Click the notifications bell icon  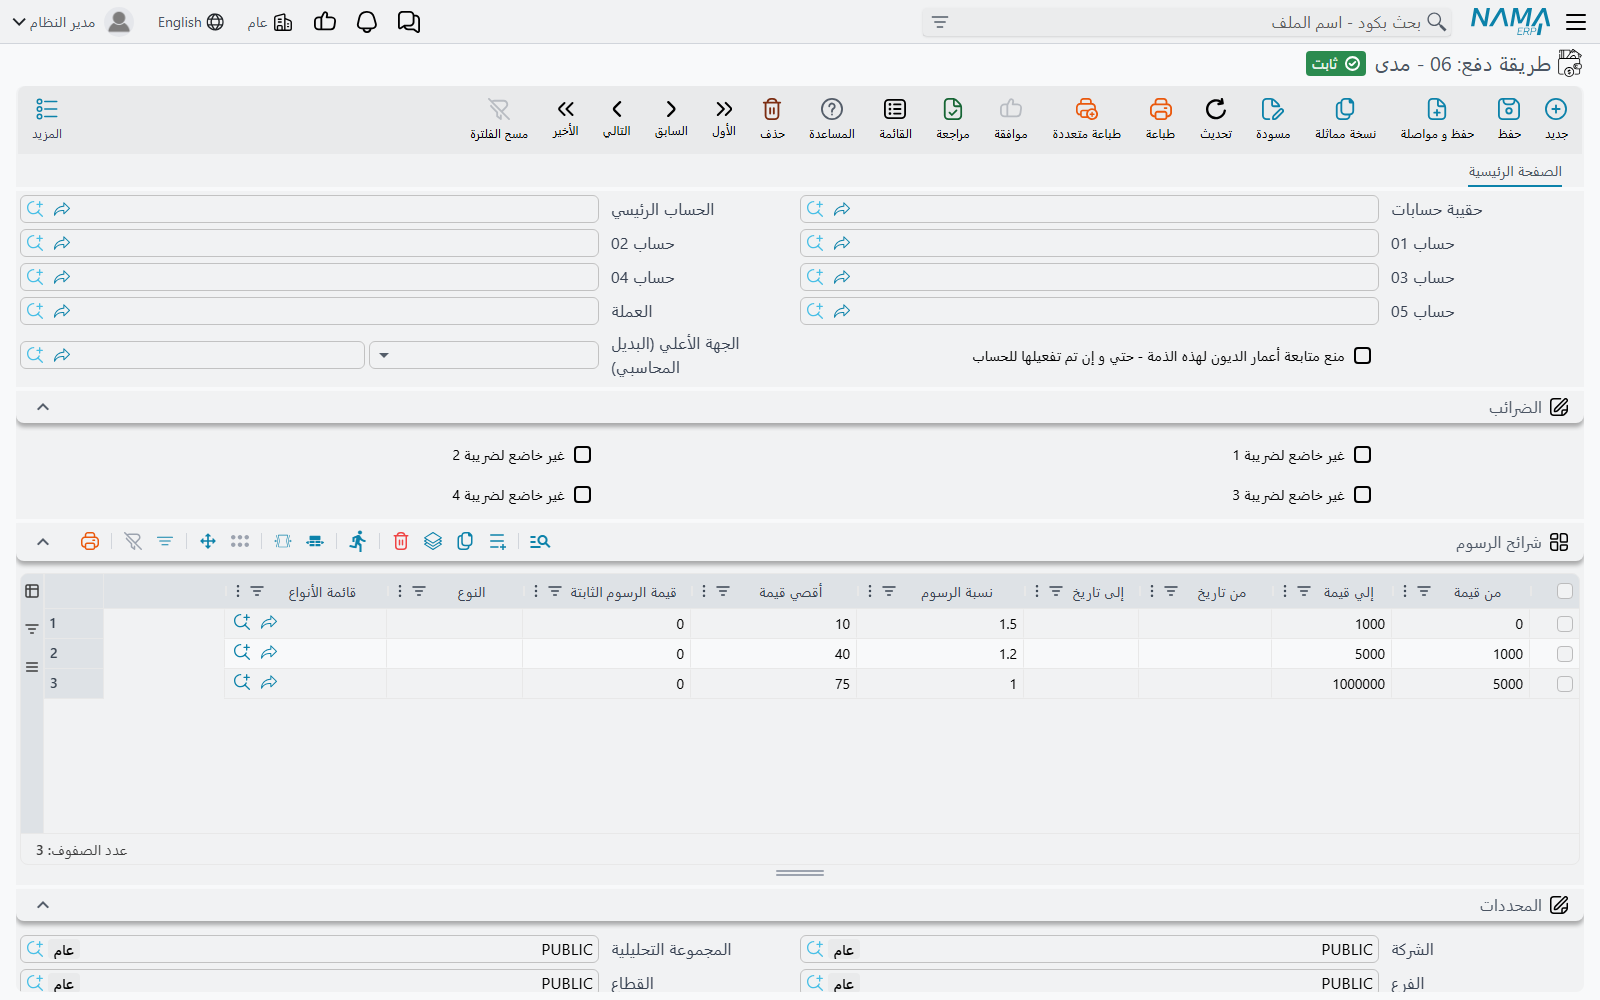(x=367, y=22)
